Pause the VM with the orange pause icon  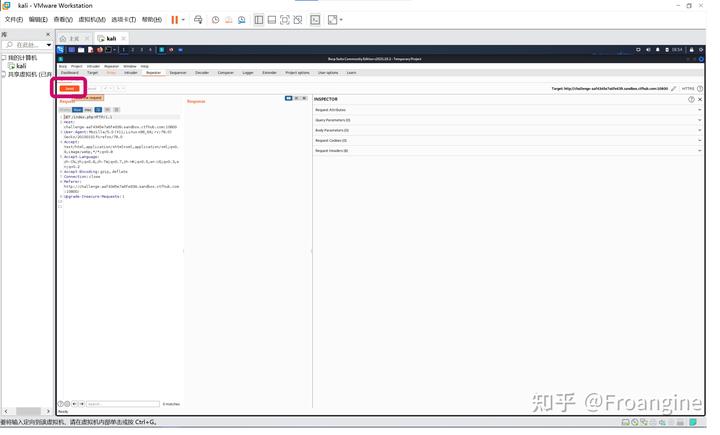point(174,20)
